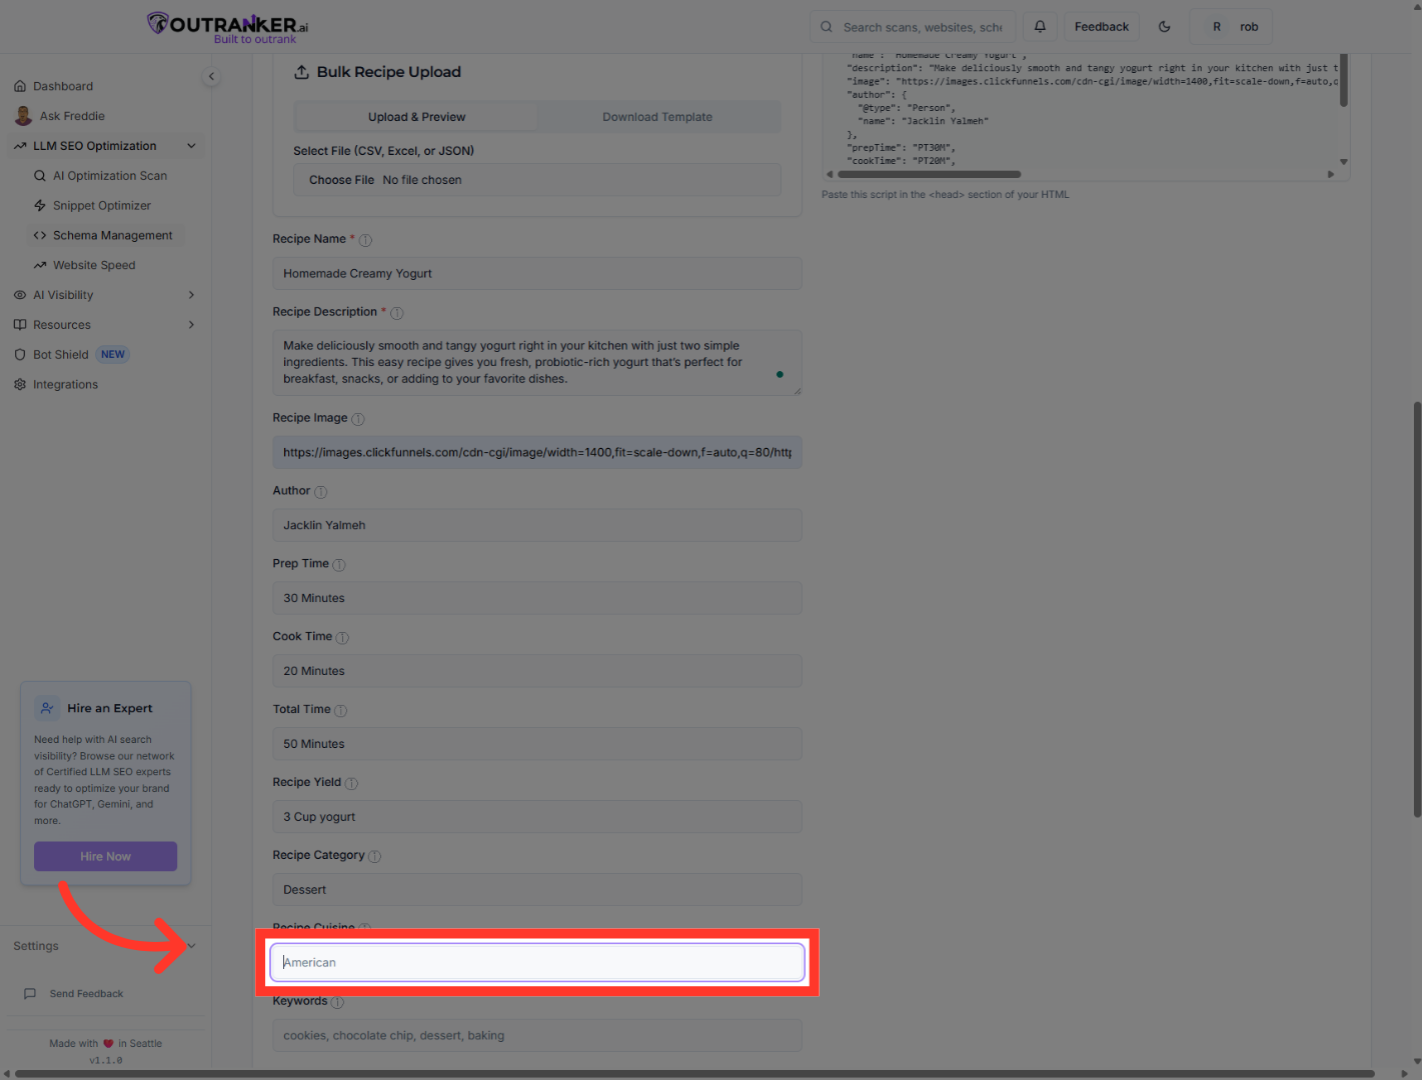Click the page vertical scrollbar
This screenshot has height=1080, width=1422.
coord(1417,609)
